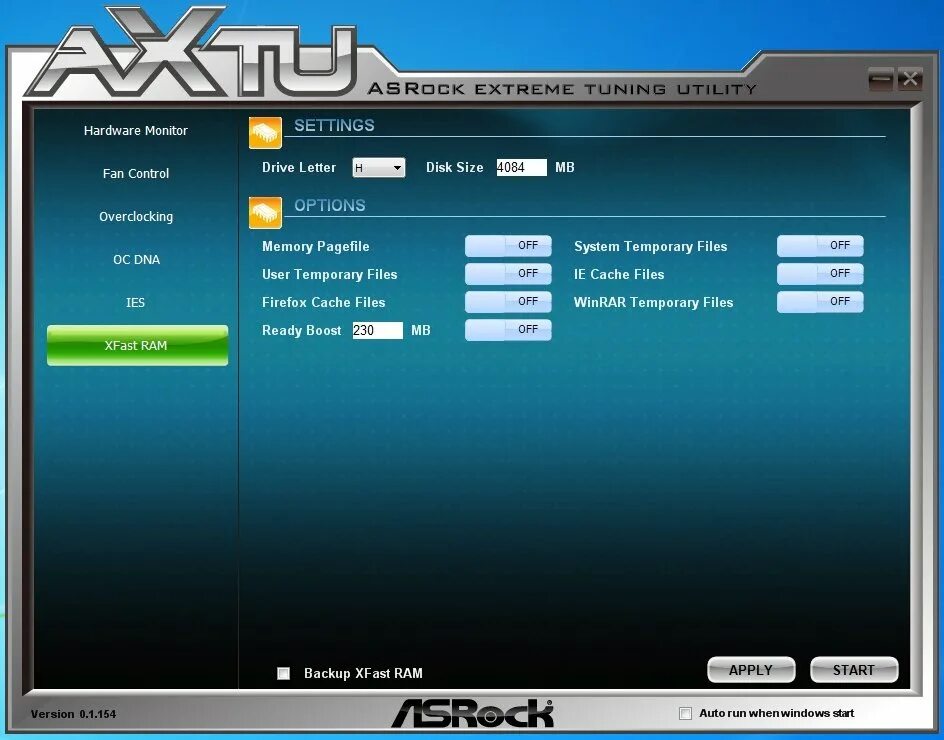Enable Backup XFast RAM checkbox
Viewport: 944px width, 740px height.
click(284, 673)
